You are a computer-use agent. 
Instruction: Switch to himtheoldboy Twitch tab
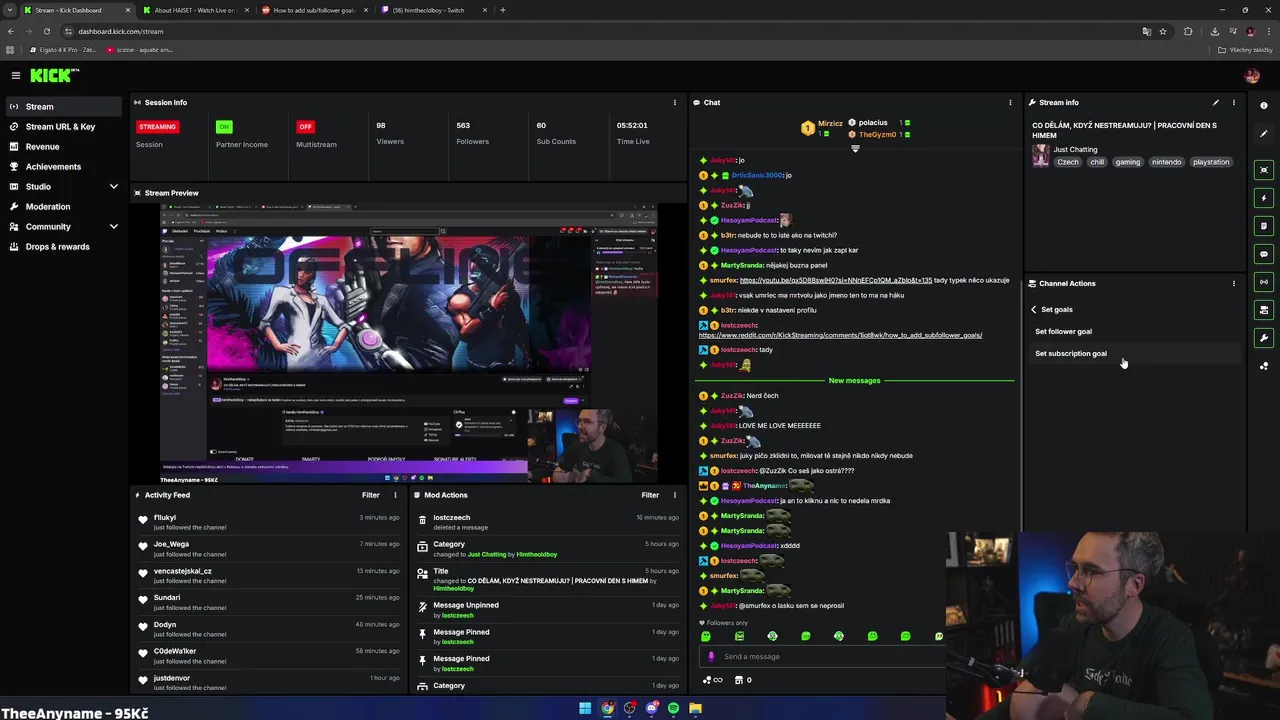coord(433,10)
